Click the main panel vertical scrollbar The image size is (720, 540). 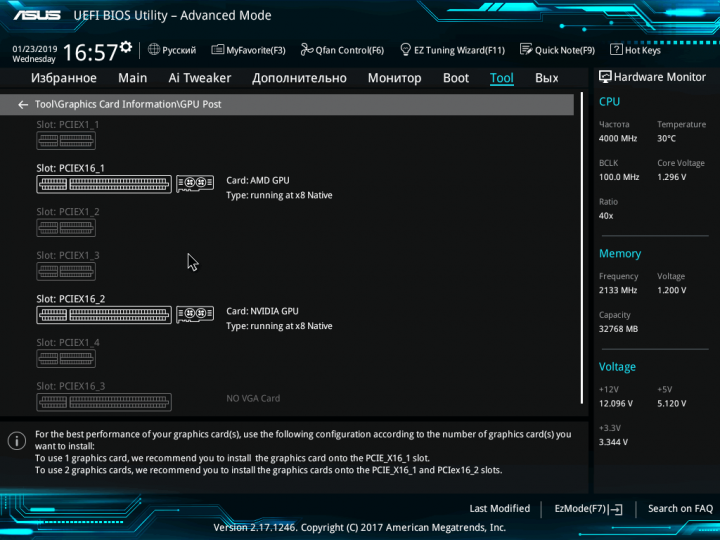[x=582, y=248]
